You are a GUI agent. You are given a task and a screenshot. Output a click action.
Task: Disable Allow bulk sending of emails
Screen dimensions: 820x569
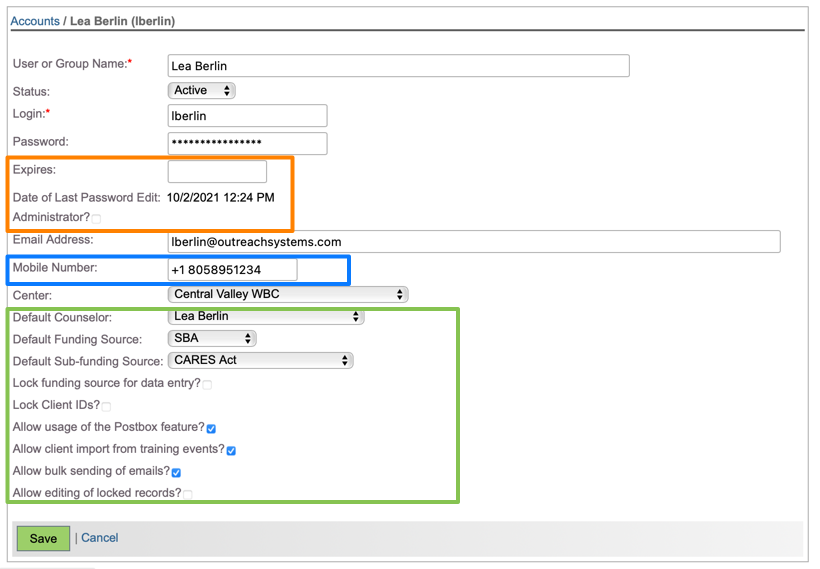(x=176, y=472)
